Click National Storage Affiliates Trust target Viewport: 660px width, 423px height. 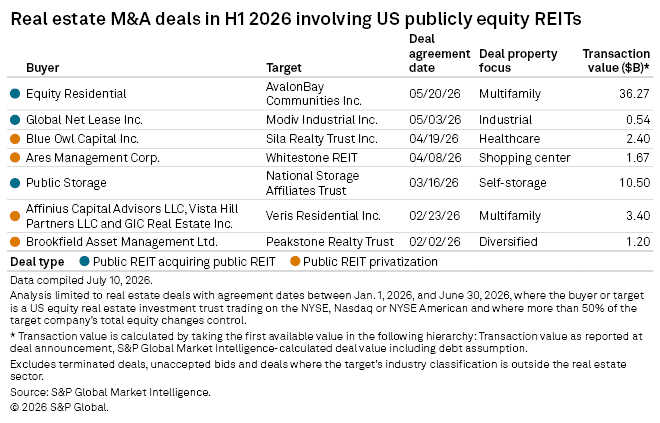[x=312, y=183]
